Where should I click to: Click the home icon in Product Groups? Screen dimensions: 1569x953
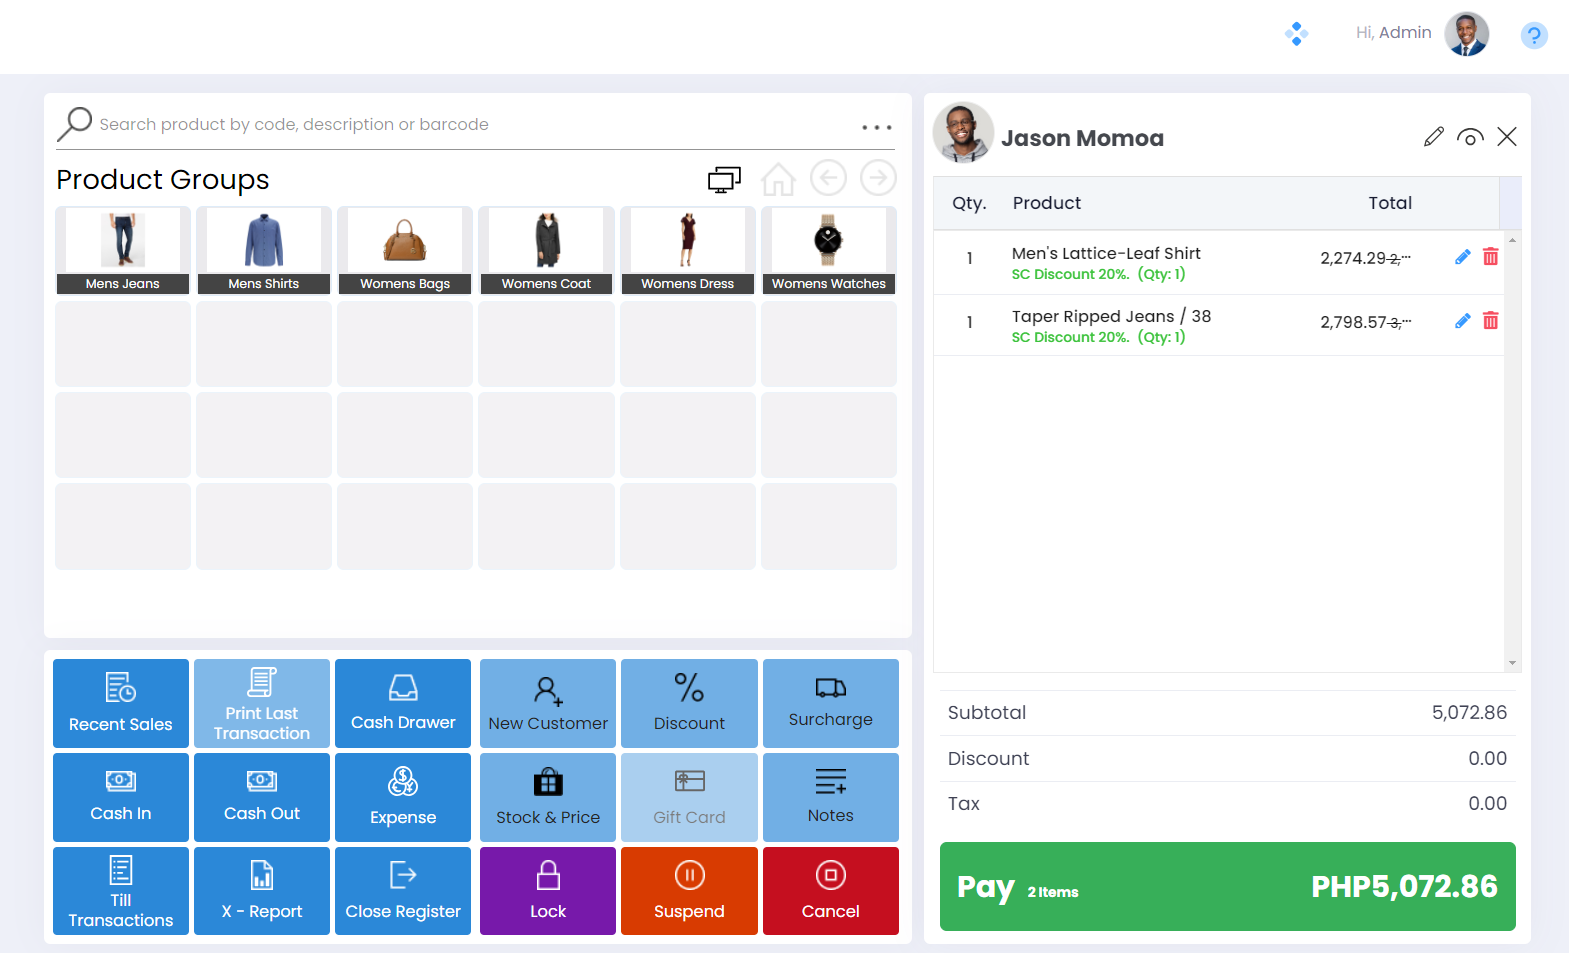(777, 179)
